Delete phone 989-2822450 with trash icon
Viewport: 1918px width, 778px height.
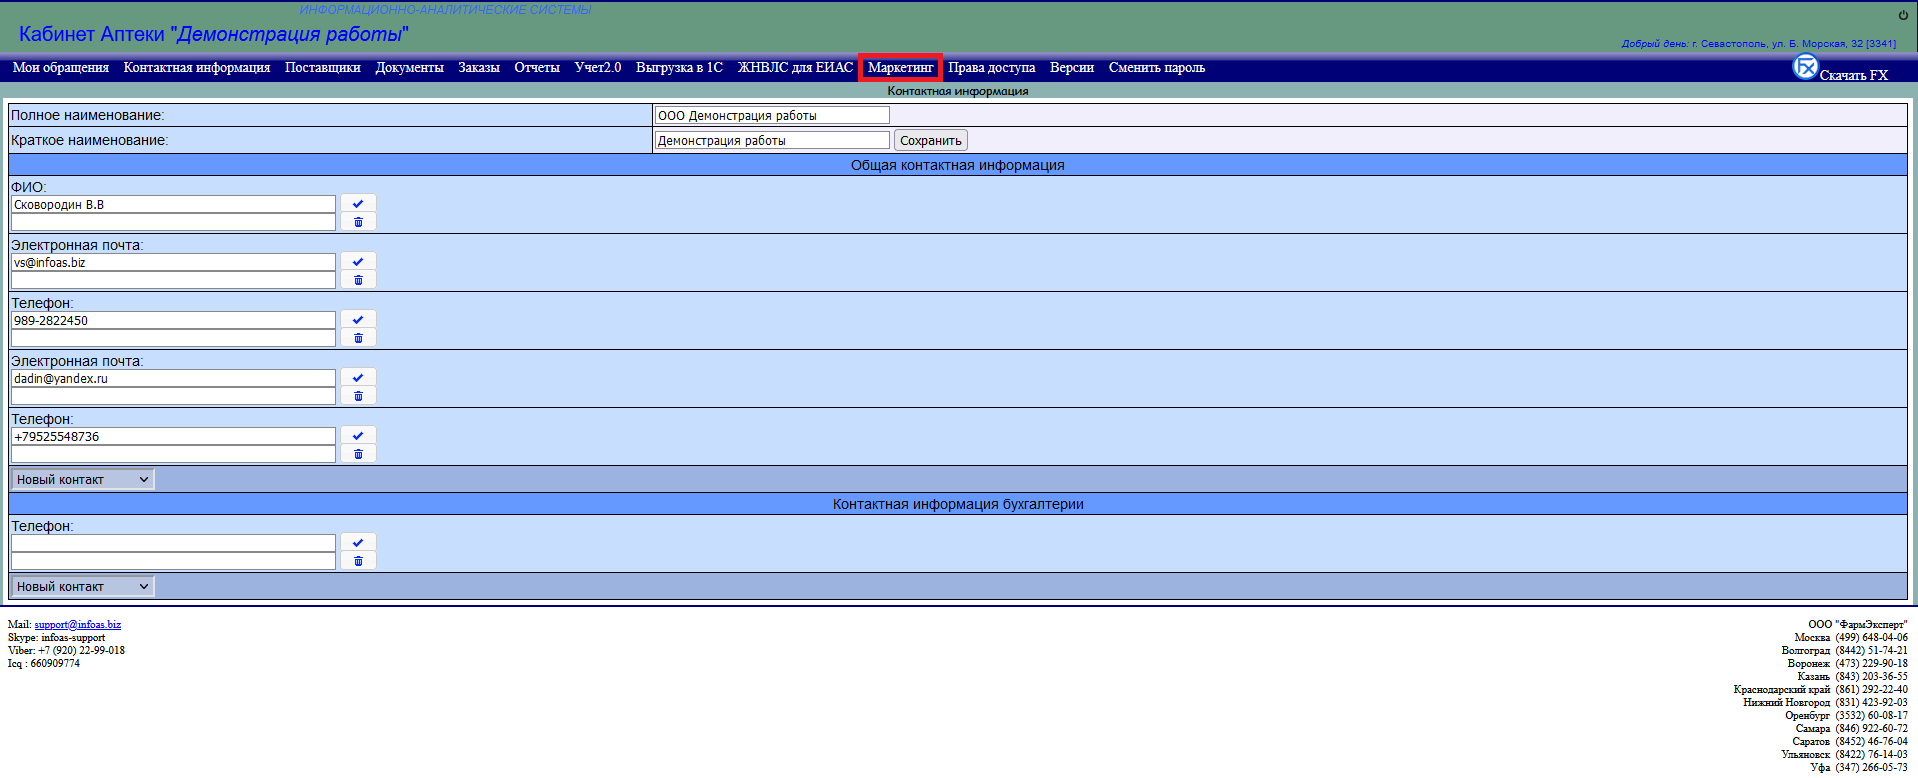coord(358,338)
